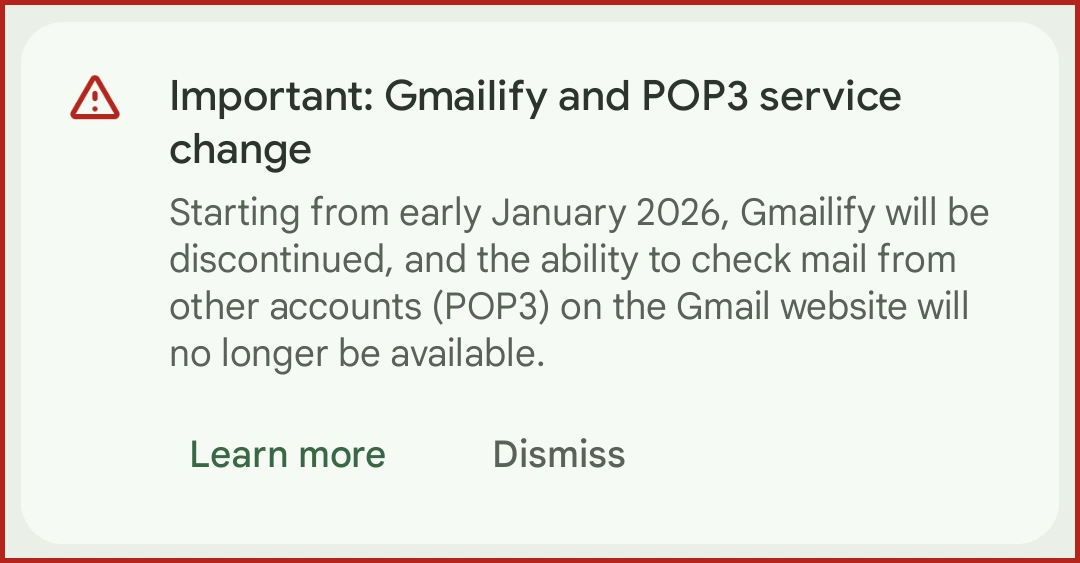Viewport: 1080px width, 563px height.
Task: Click the "no longer be available." line
Action: point(357,354)
